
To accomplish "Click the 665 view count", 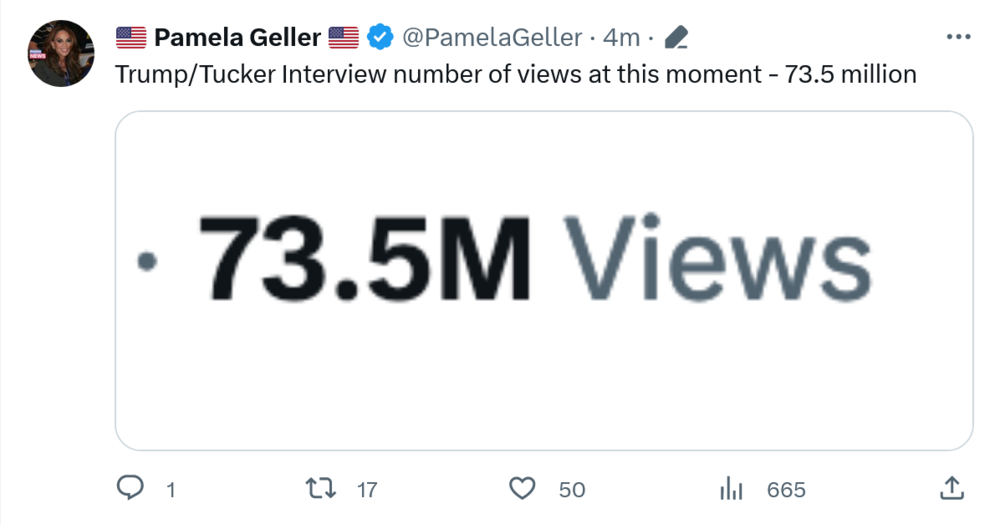I will point(786,490).
